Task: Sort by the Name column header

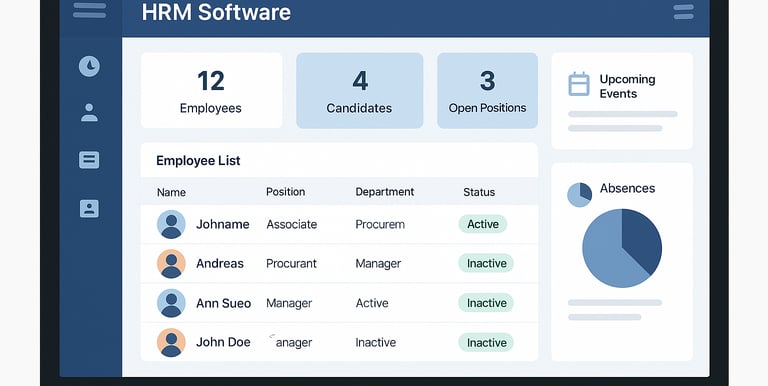Action: [x=171, y=192]
